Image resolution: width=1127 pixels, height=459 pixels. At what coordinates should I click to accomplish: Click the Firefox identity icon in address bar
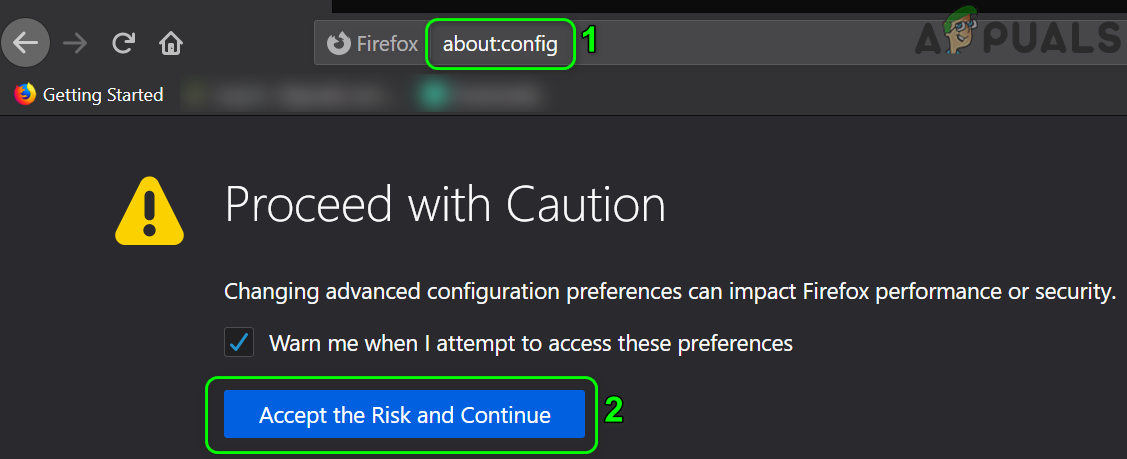click(x=339, y=43)
